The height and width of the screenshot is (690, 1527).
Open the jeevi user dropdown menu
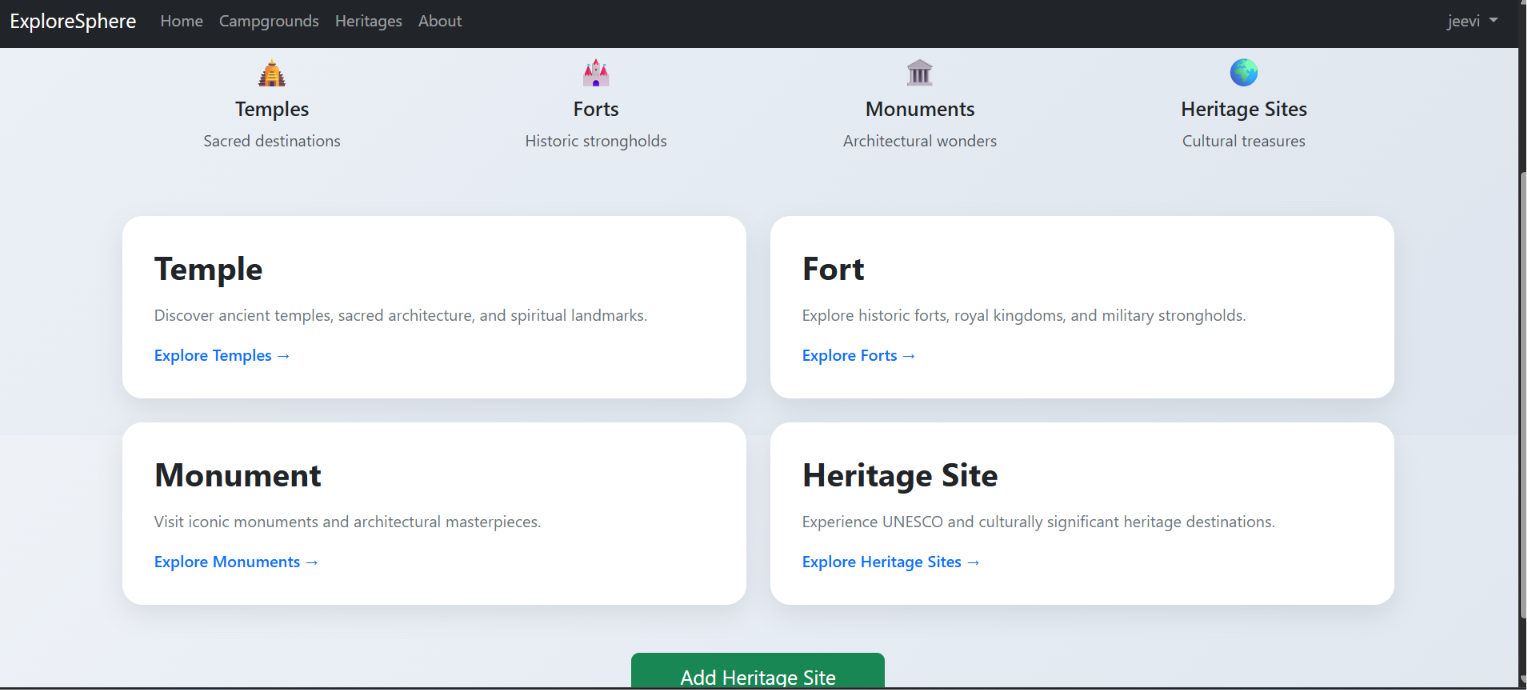[x=1472, y=21]
